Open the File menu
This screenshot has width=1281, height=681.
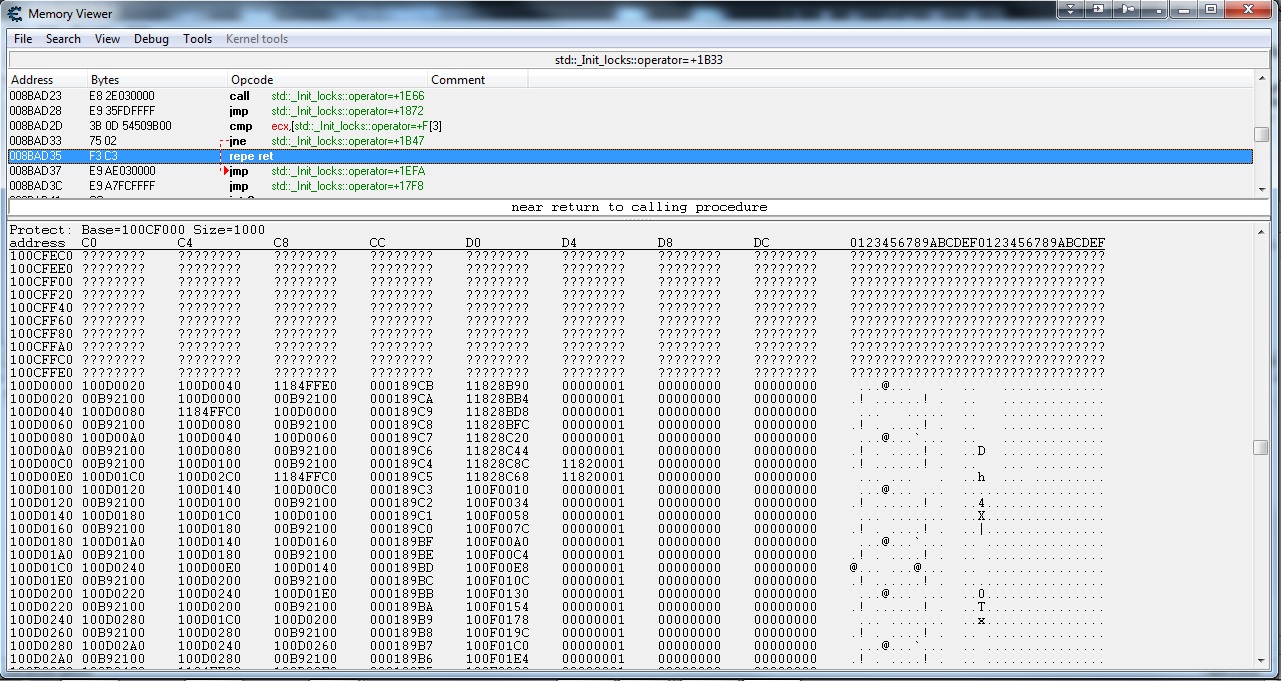[x=23, y=39]
